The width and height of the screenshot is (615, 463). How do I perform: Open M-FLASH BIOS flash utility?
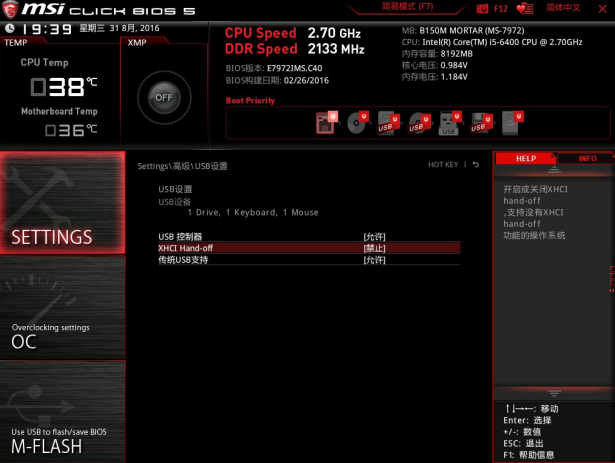point(63,412)
